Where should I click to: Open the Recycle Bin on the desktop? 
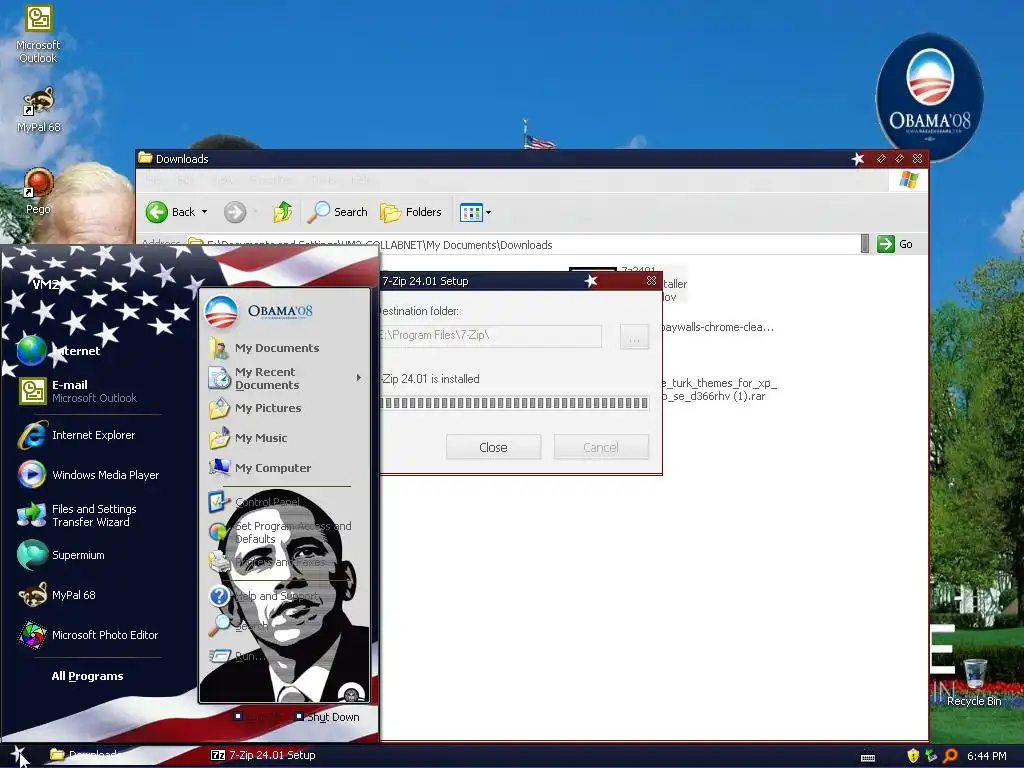tap(974, 683)
